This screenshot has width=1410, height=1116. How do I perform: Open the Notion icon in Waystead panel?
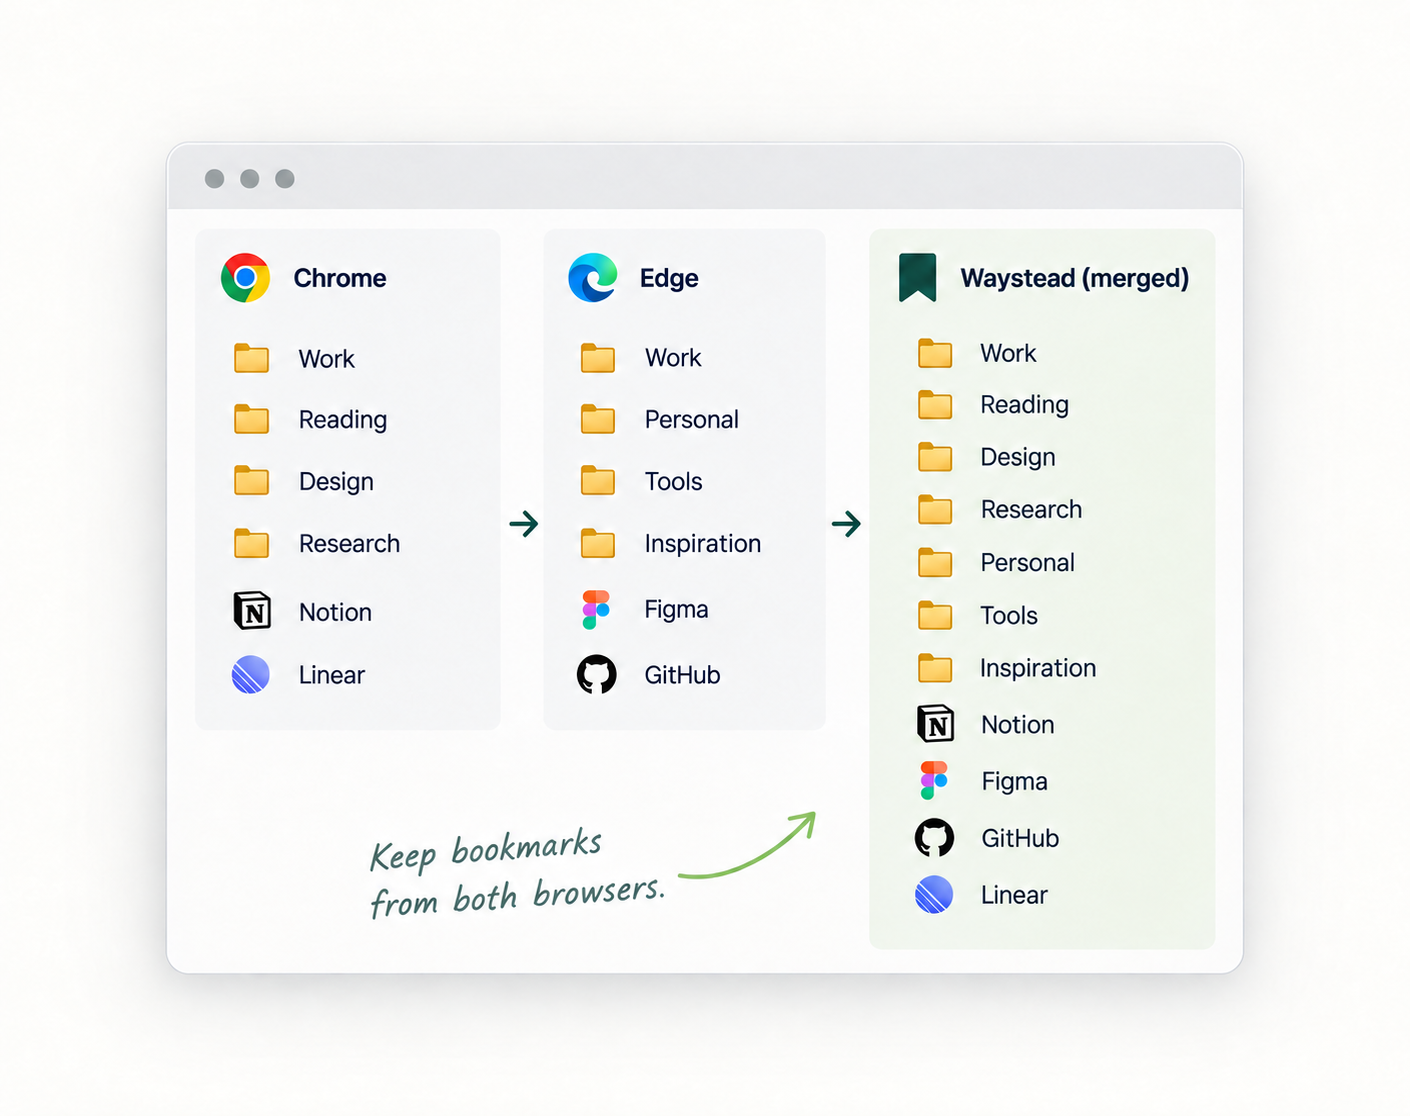(x=936, y=723)
